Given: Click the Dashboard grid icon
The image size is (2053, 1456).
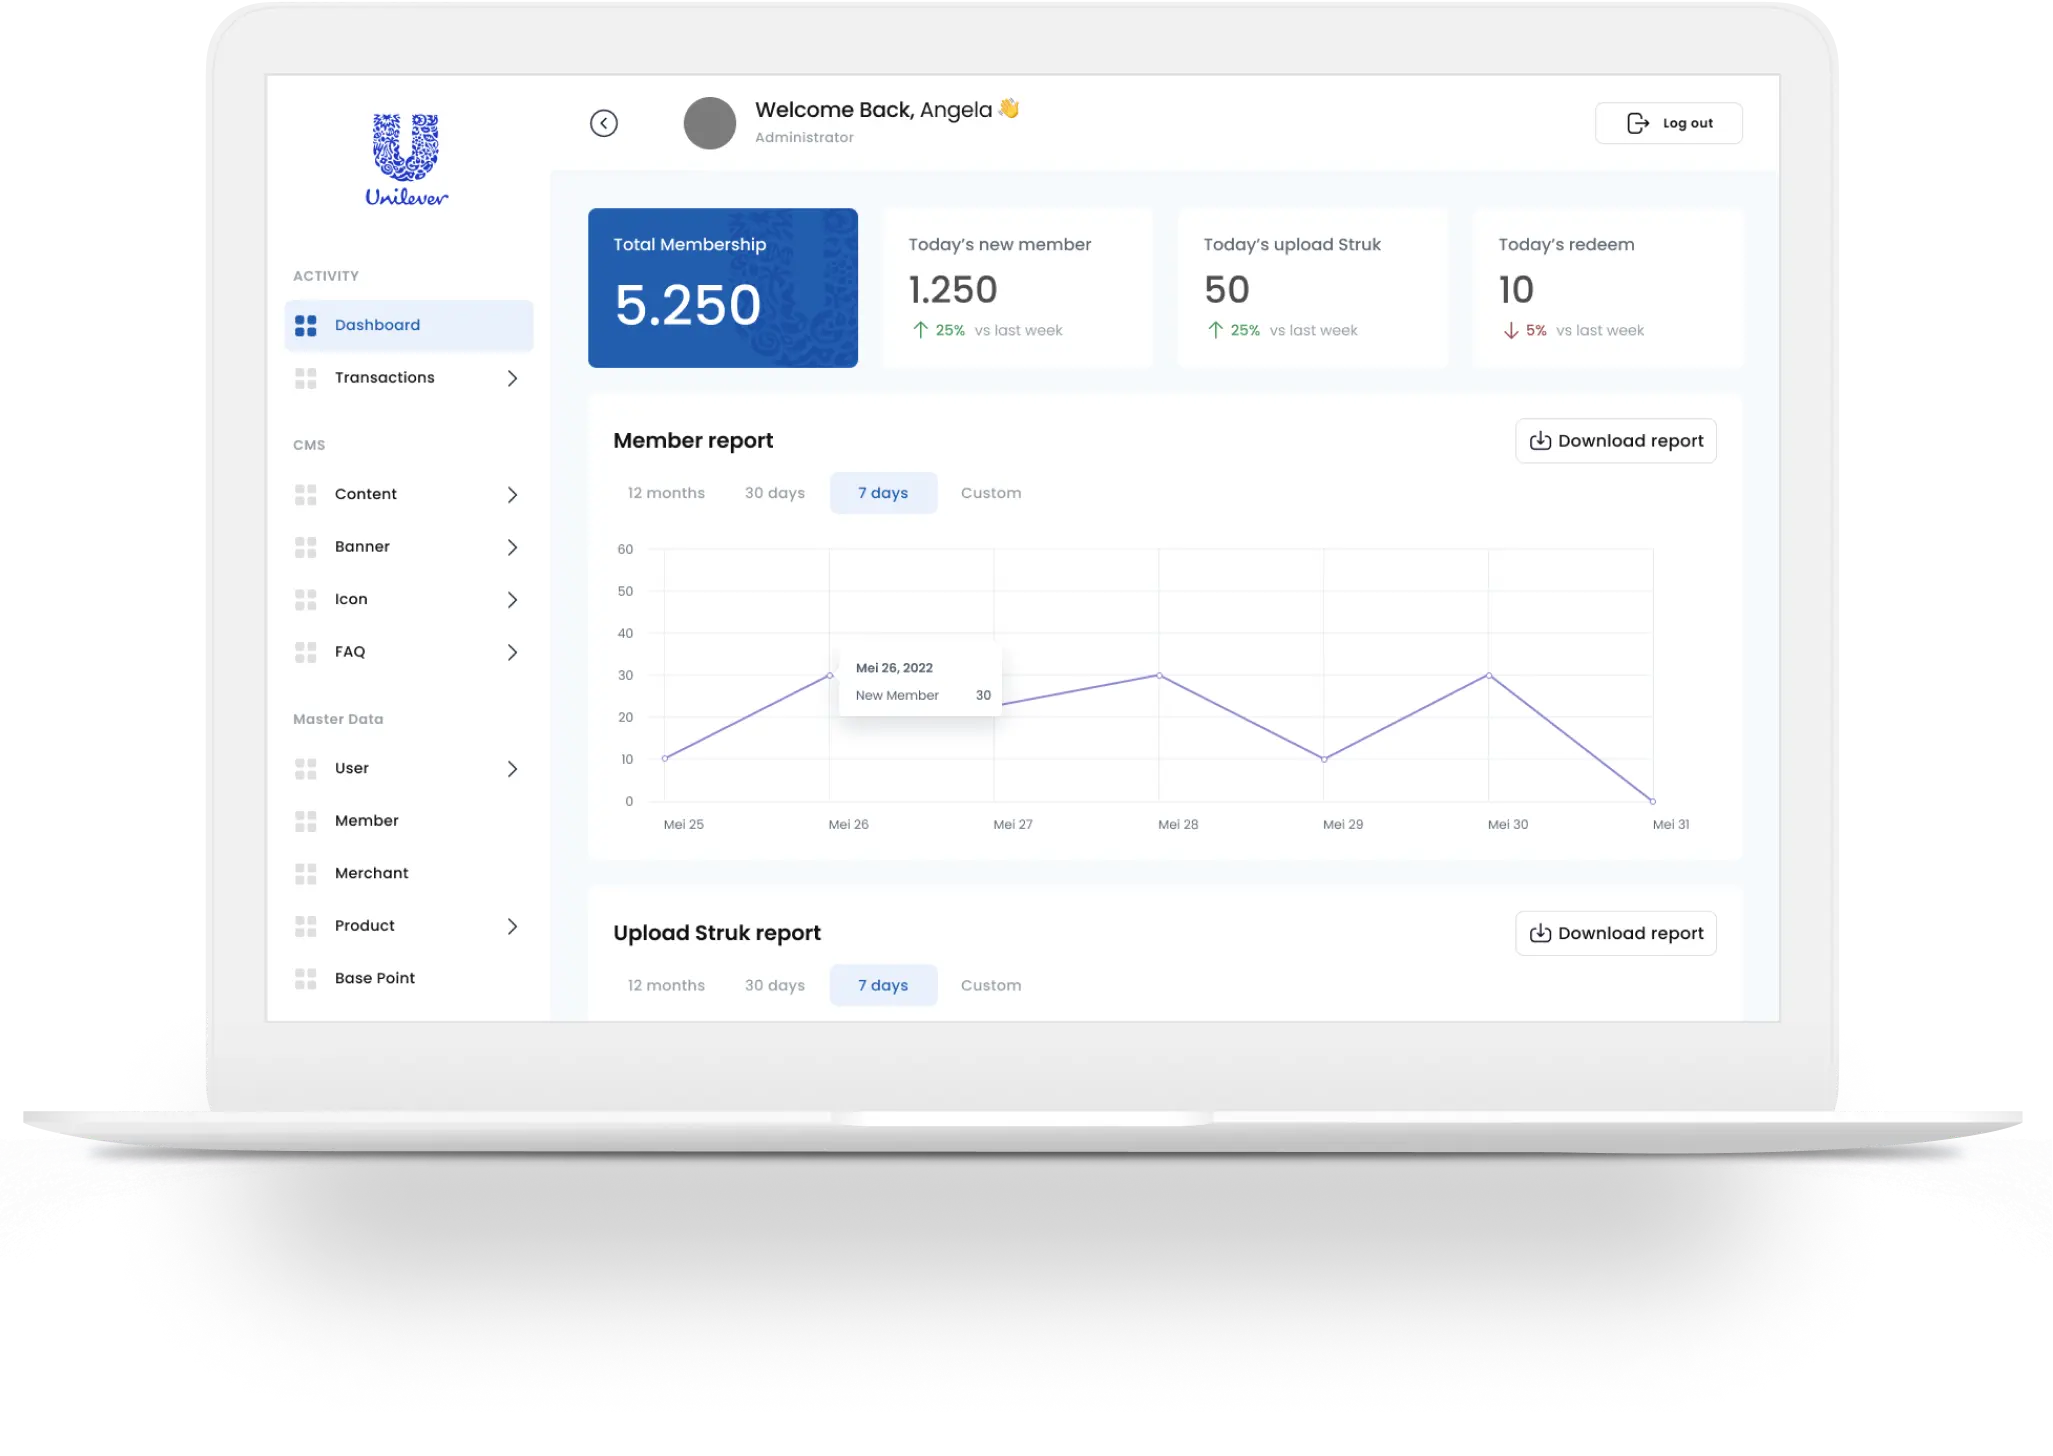Looking at the screenshot, I should [306, 326].
